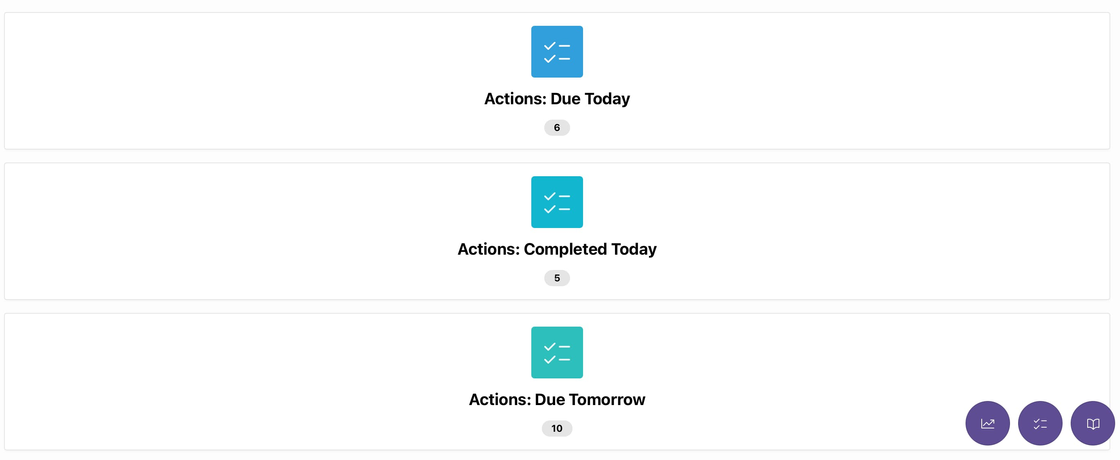
Task: Open the purple trend chart floating button
Action: click(988, 423)
